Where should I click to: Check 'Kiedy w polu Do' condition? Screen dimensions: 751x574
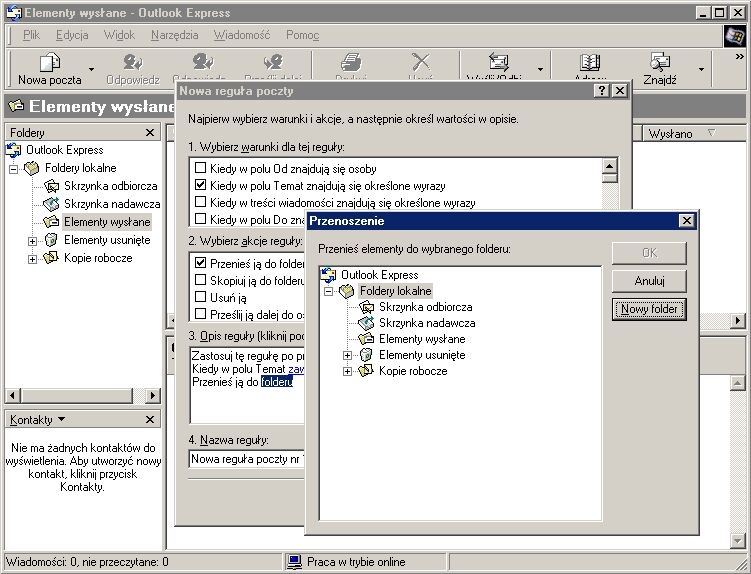[201, 219]
